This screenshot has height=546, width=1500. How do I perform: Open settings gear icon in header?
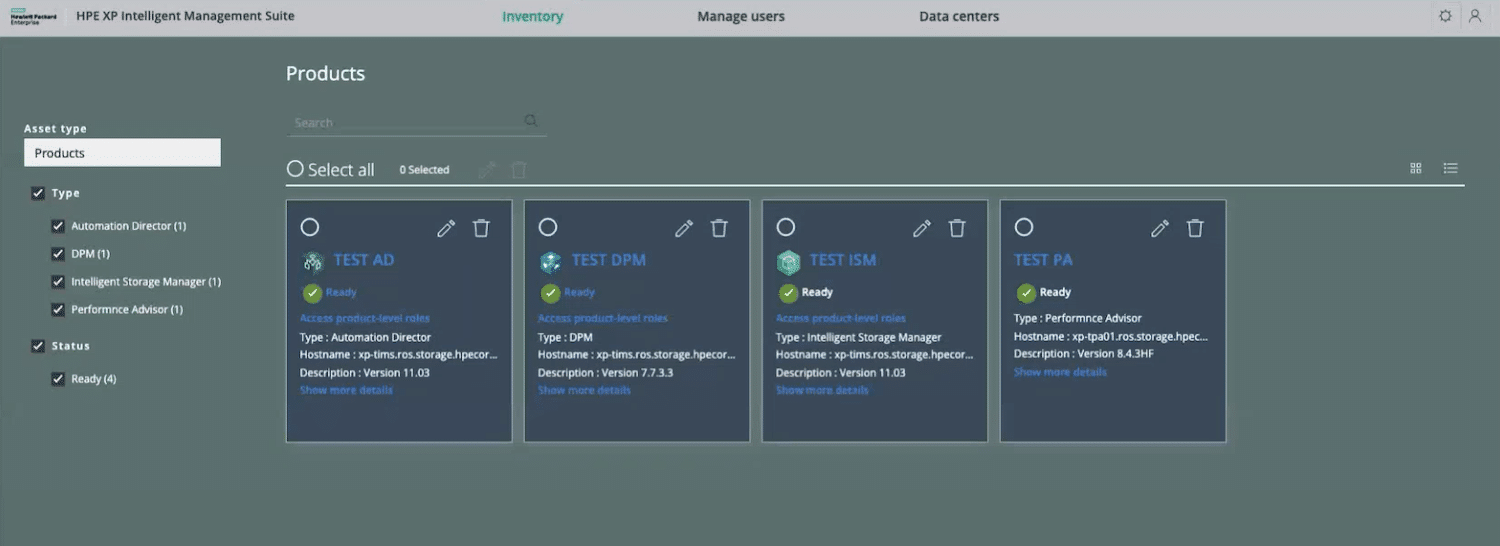click(1445, 16)
